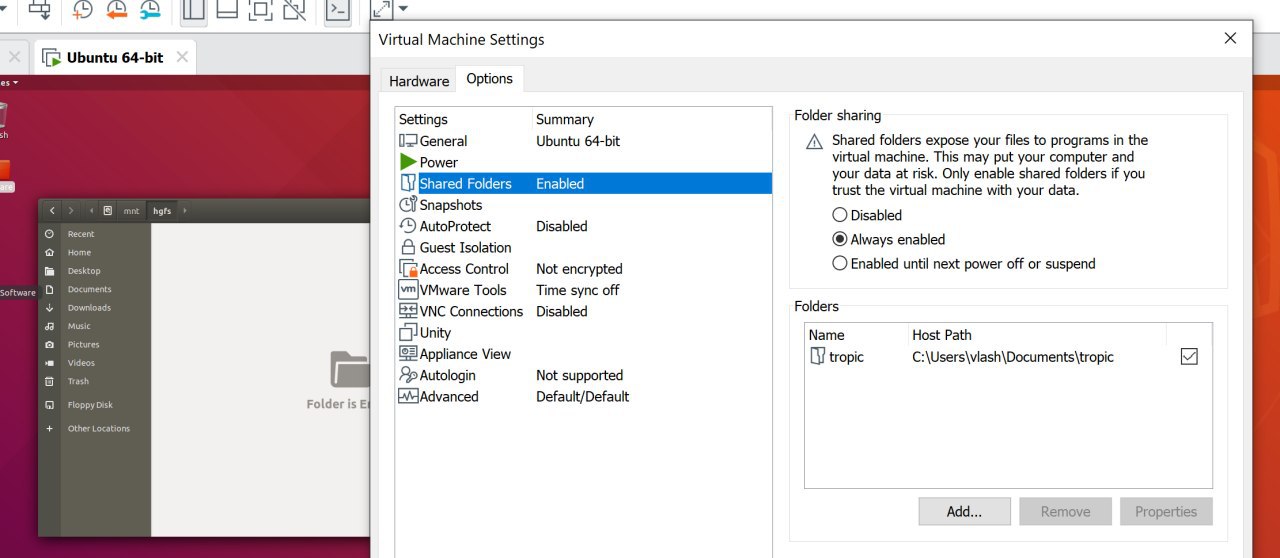Select the tropic folder entry

click(1008, 357)
